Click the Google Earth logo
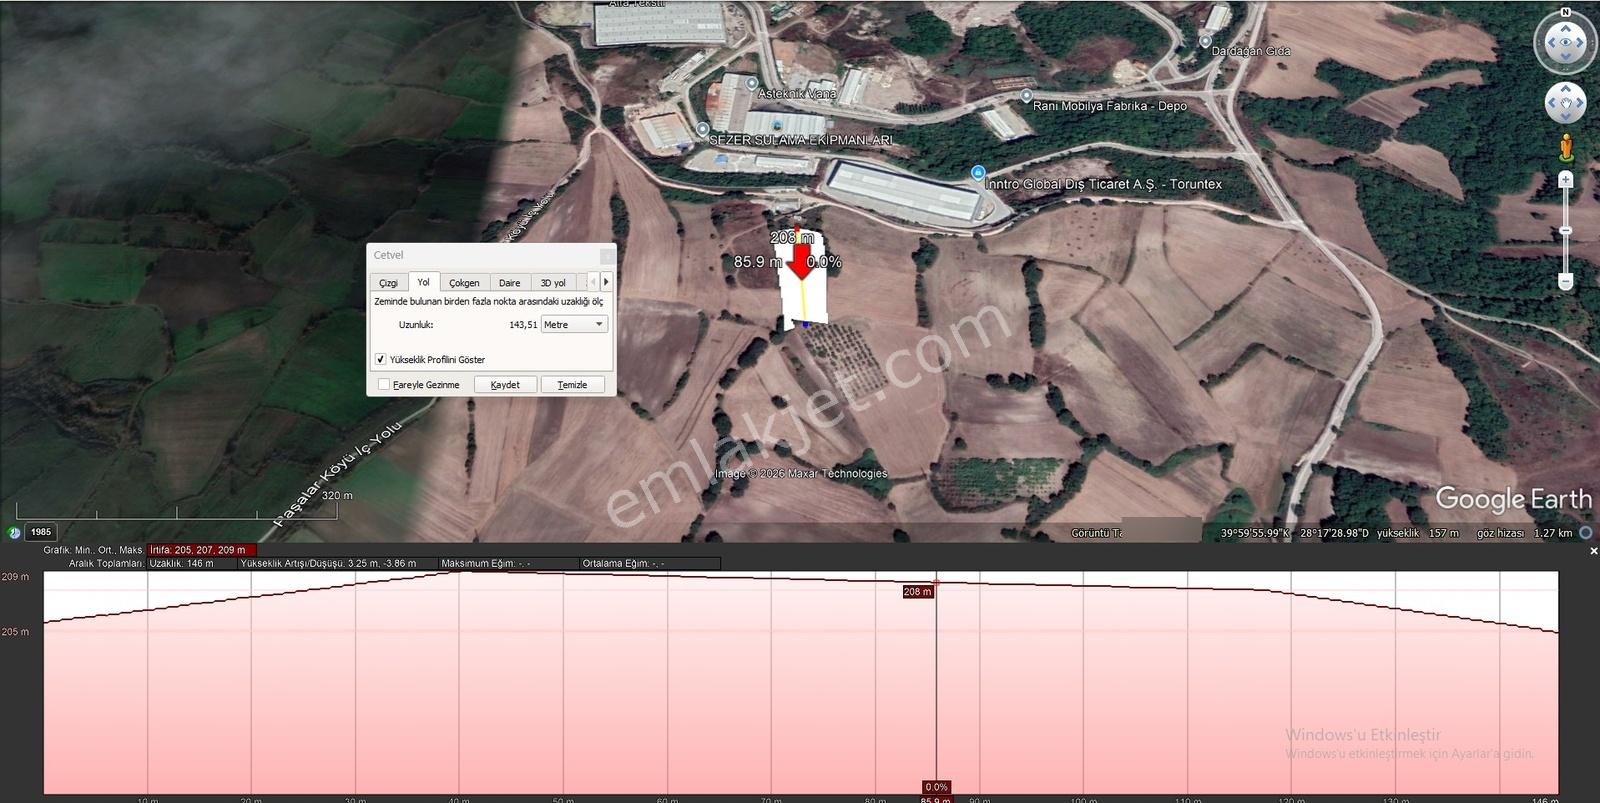The image size is (1600, 803). tap(1513, 499)
